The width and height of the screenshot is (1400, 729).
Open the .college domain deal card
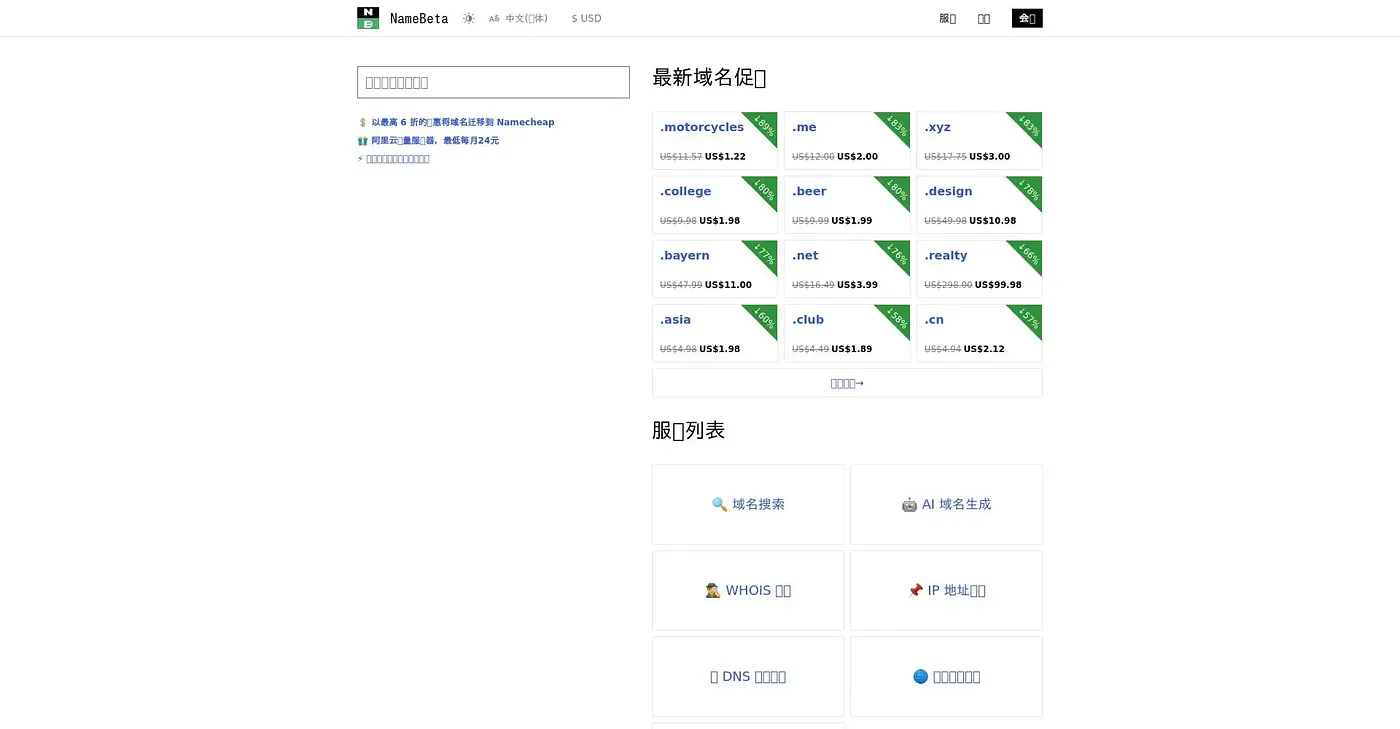714,205
